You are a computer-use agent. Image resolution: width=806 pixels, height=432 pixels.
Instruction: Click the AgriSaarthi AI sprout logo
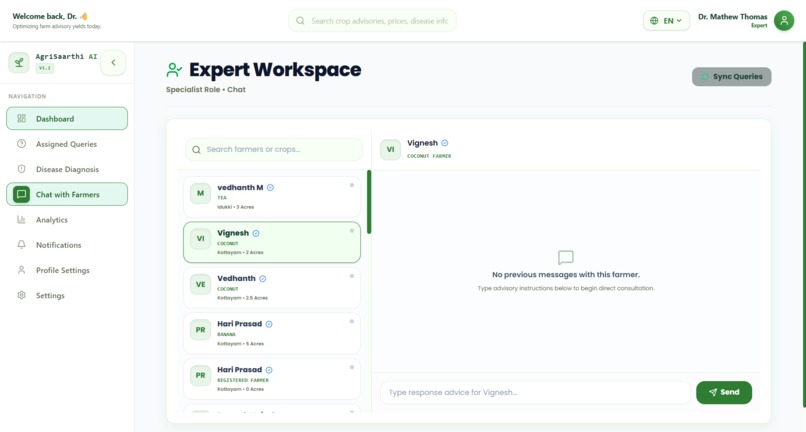(19, 63)
